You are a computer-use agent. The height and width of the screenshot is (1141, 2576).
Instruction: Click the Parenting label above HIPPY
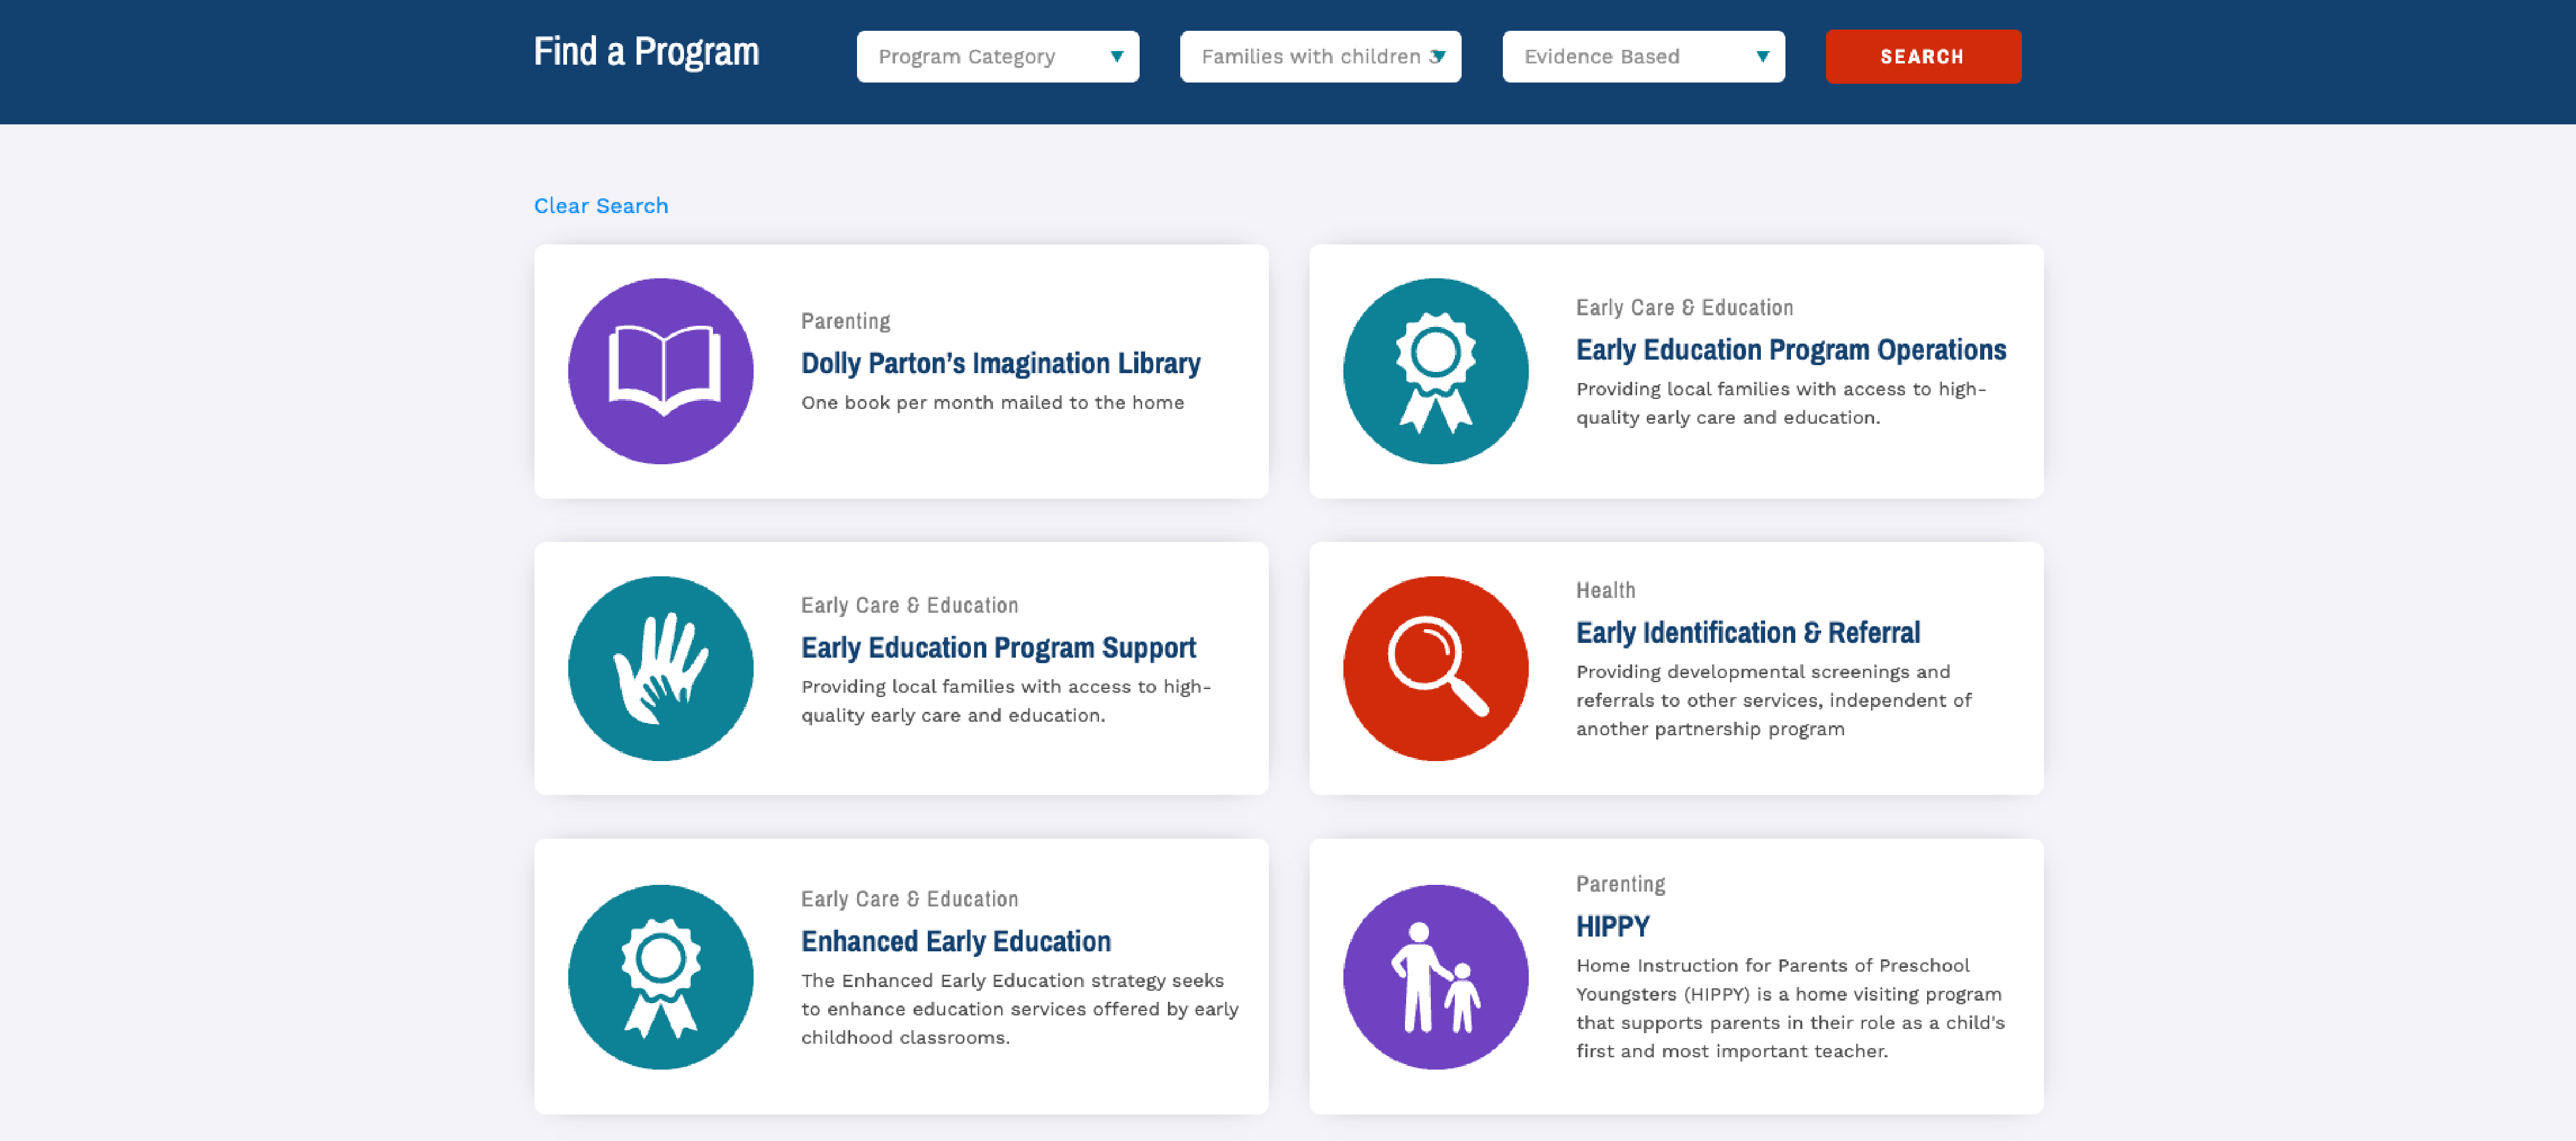tap(1620, 884)
